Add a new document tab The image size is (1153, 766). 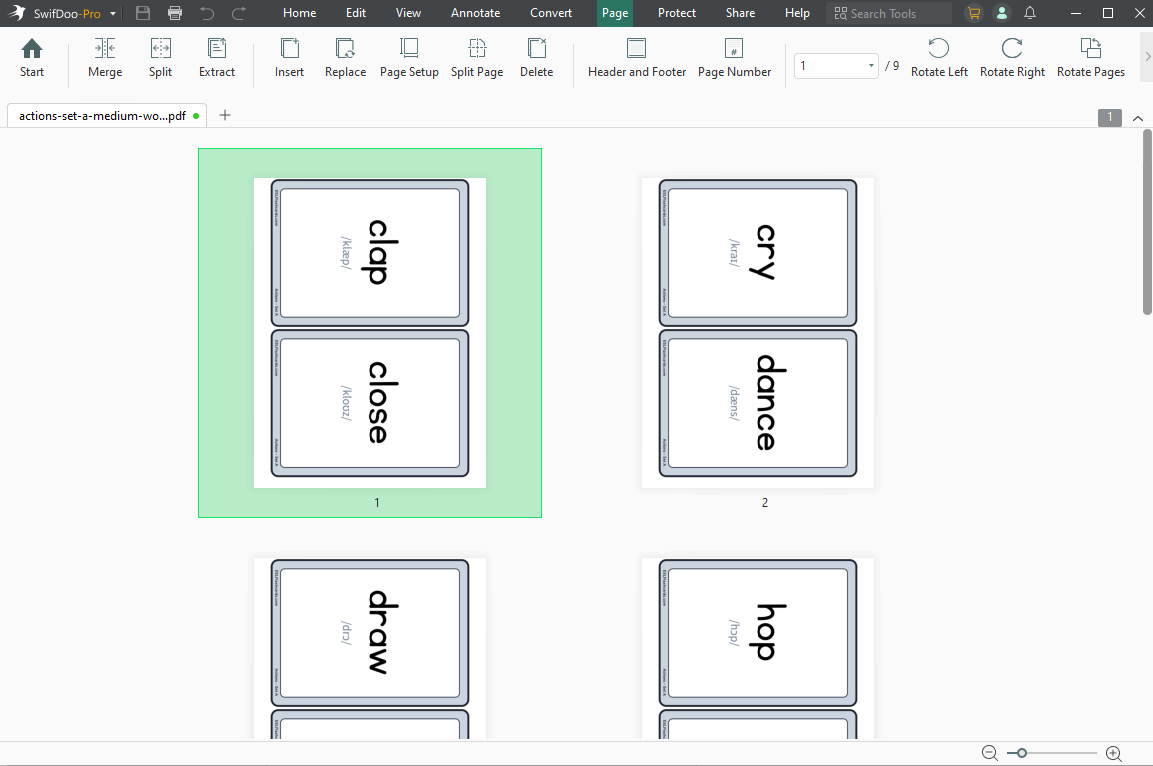tap(225, 115)
